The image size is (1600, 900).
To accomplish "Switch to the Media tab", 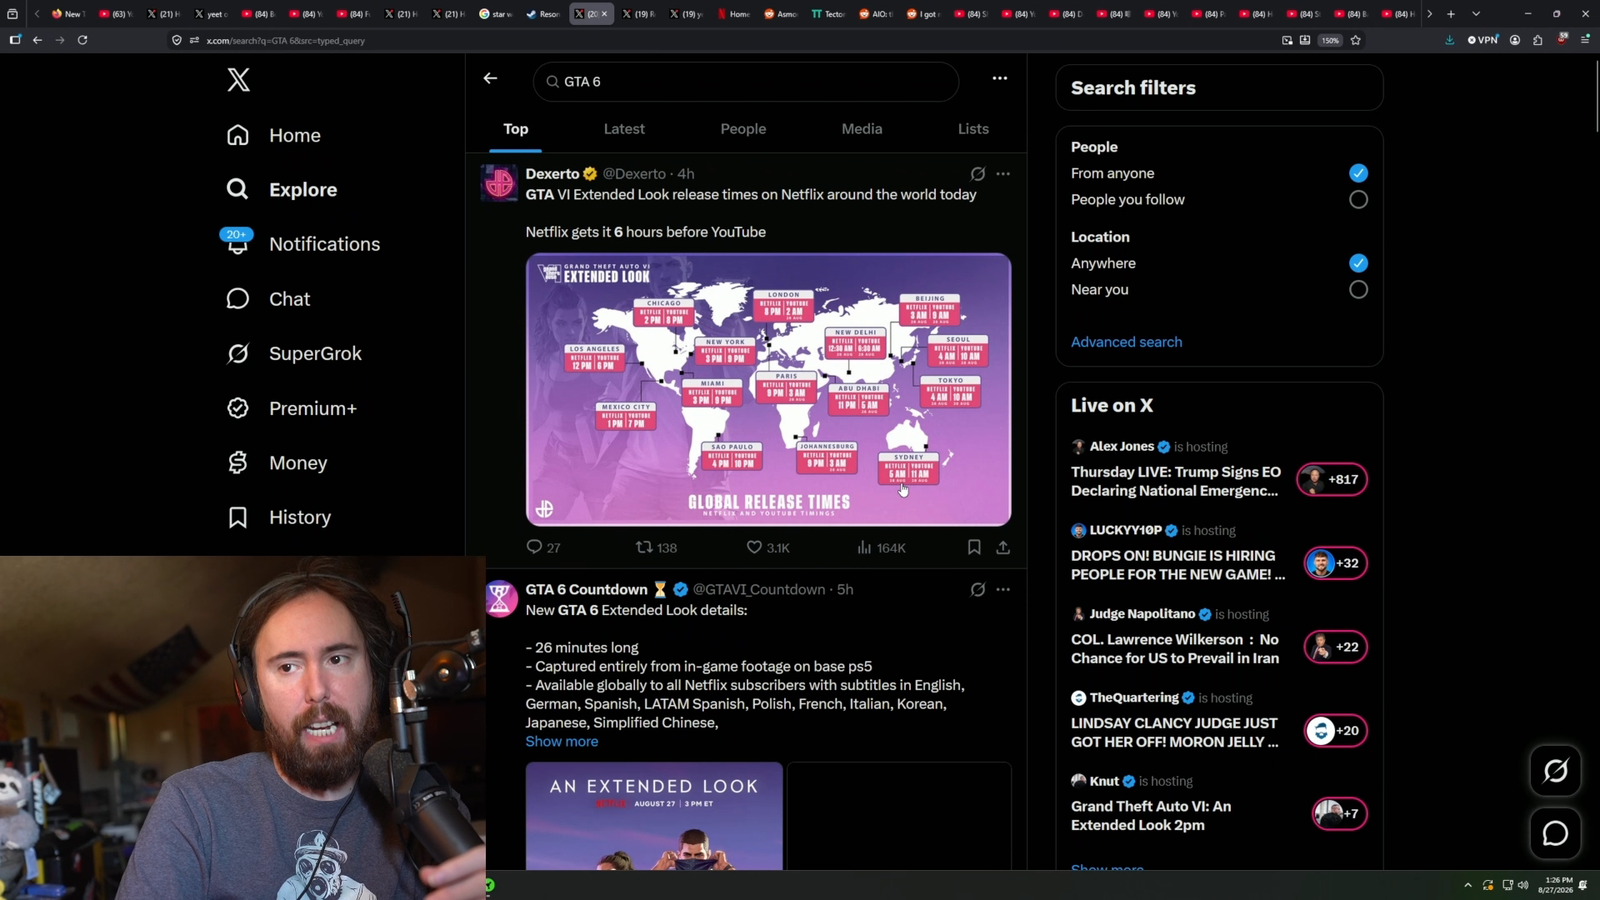I will (x=862, y=129).
